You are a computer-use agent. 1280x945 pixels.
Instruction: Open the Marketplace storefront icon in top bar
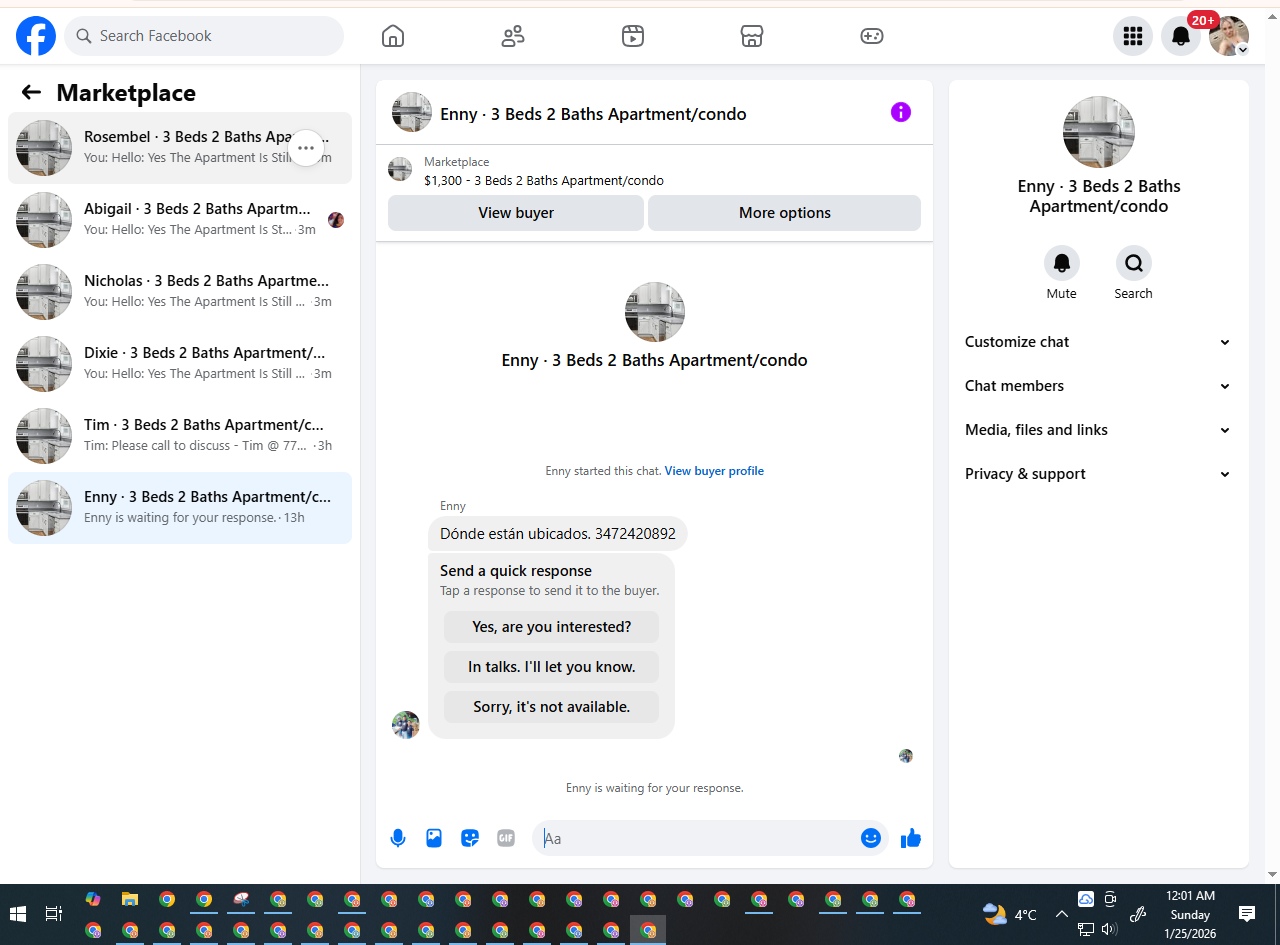point(752,36)
